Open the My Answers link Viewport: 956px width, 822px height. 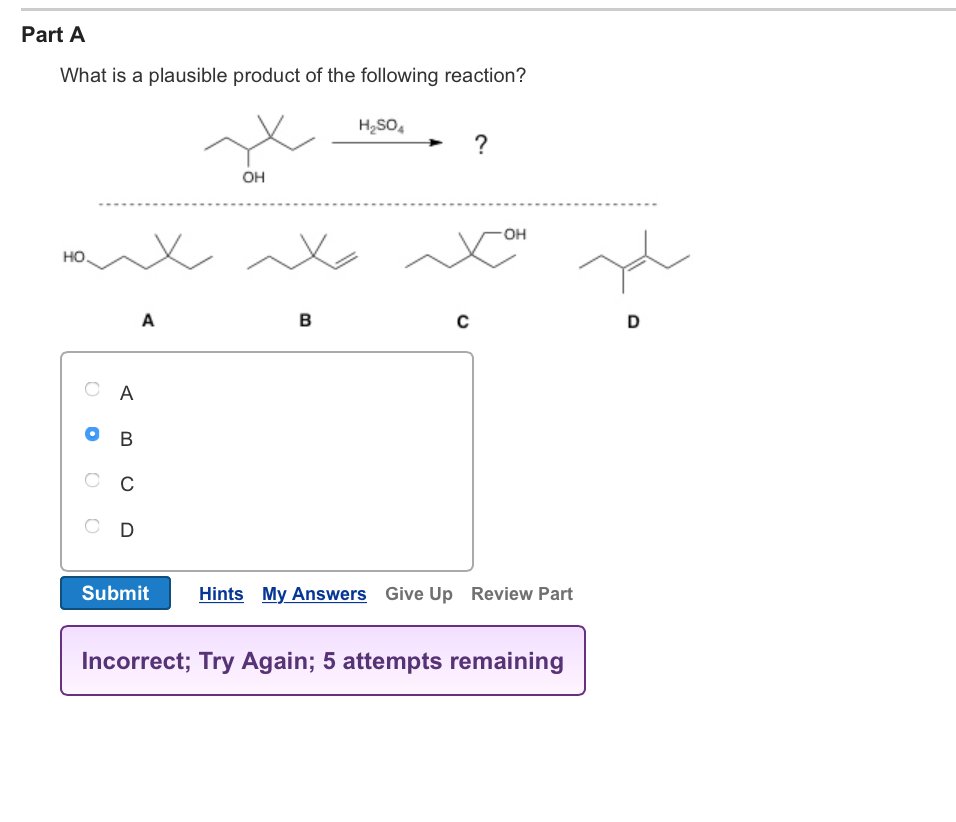click(x=313, y=593)
